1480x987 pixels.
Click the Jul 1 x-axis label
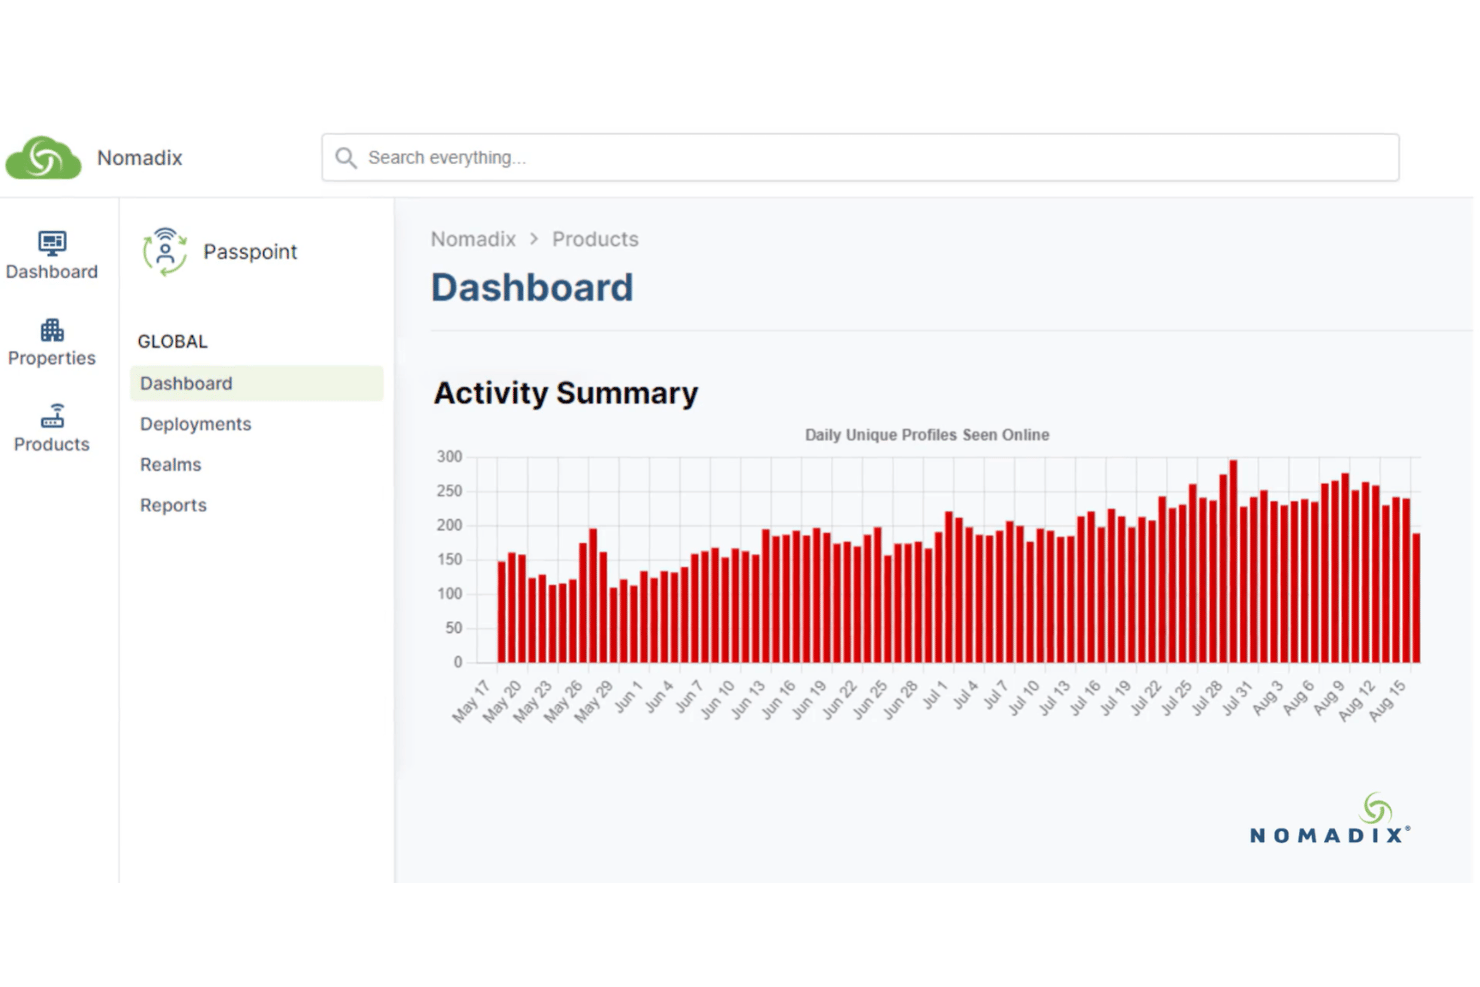tap(934, 696)
